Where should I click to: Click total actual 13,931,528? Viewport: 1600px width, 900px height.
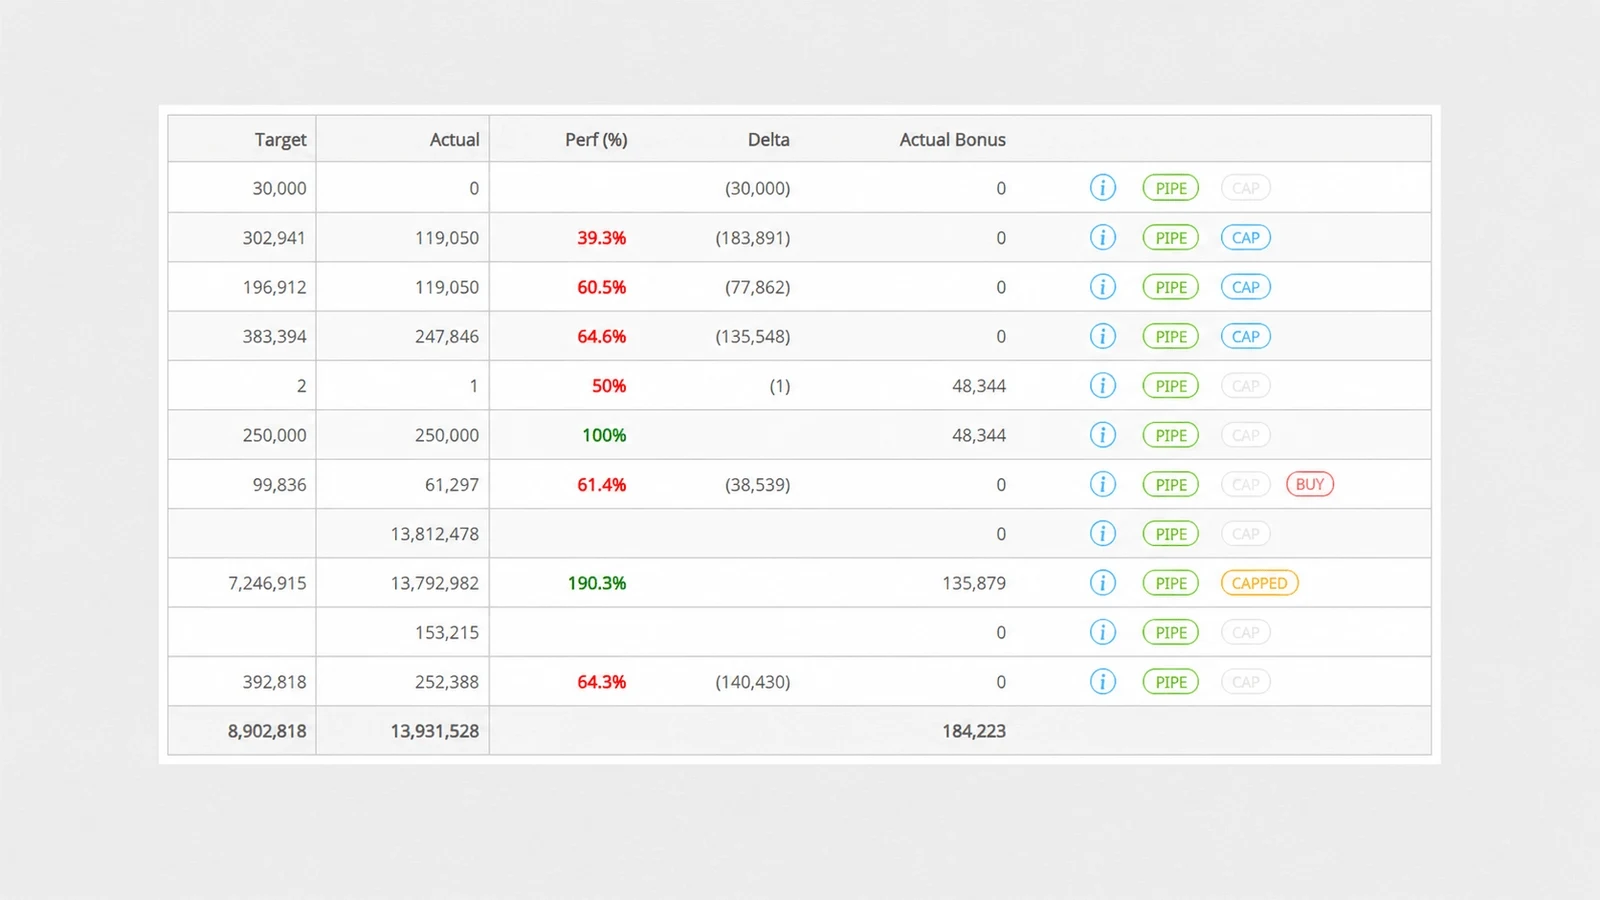click(x=434, y=731)
